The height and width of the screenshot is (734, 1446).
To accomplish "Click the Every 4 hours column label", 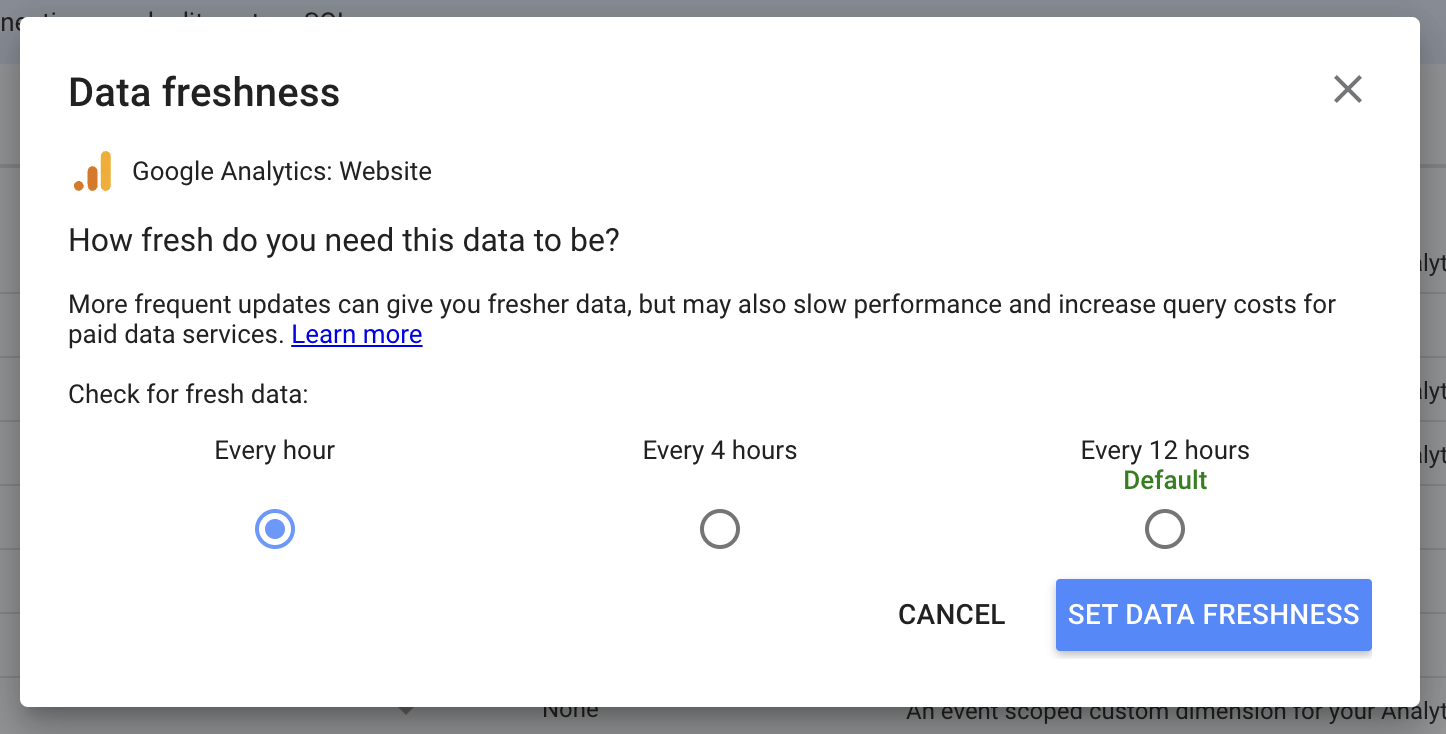I will coord(720,450).
